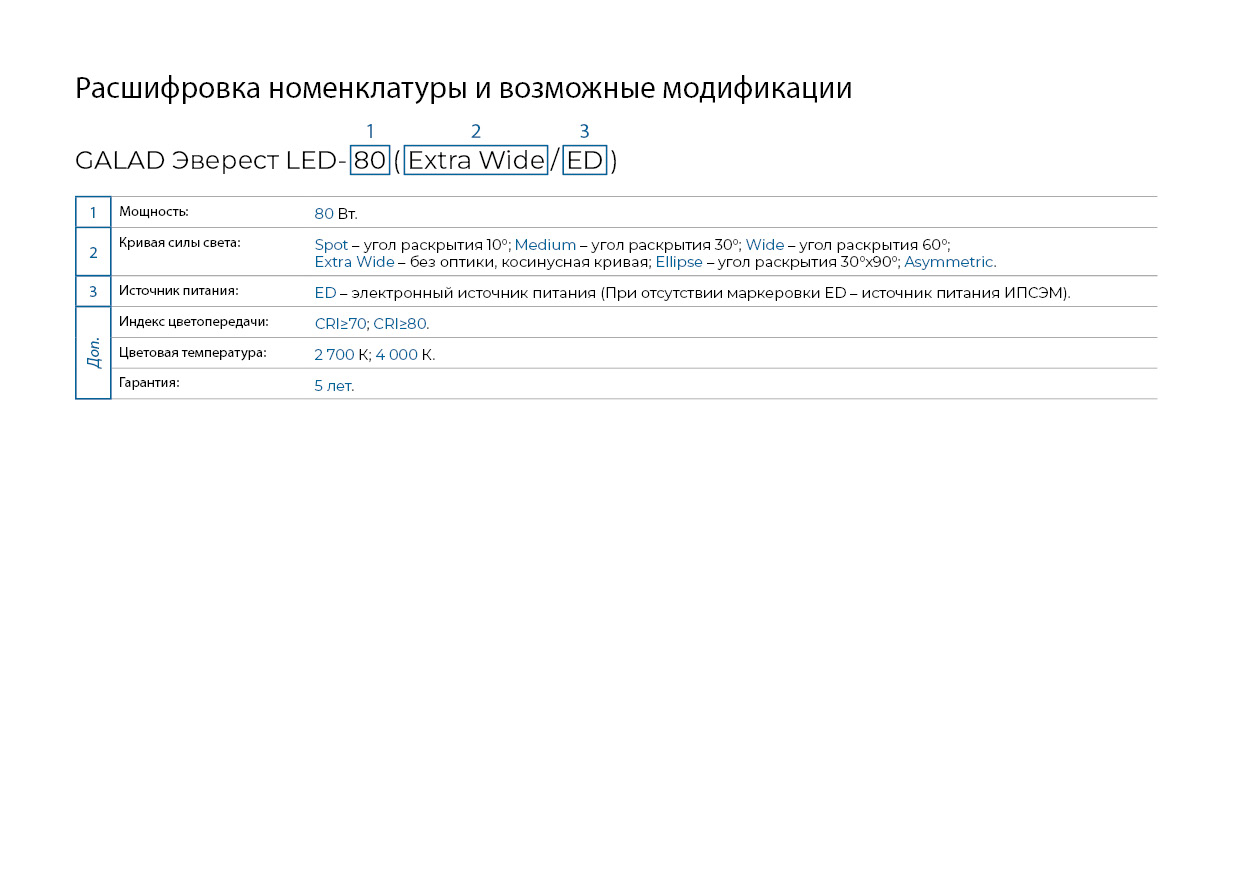Select the blue "Wide" 60° option
This screenshot has height=886, width=1240.
[x=765, y=245]
